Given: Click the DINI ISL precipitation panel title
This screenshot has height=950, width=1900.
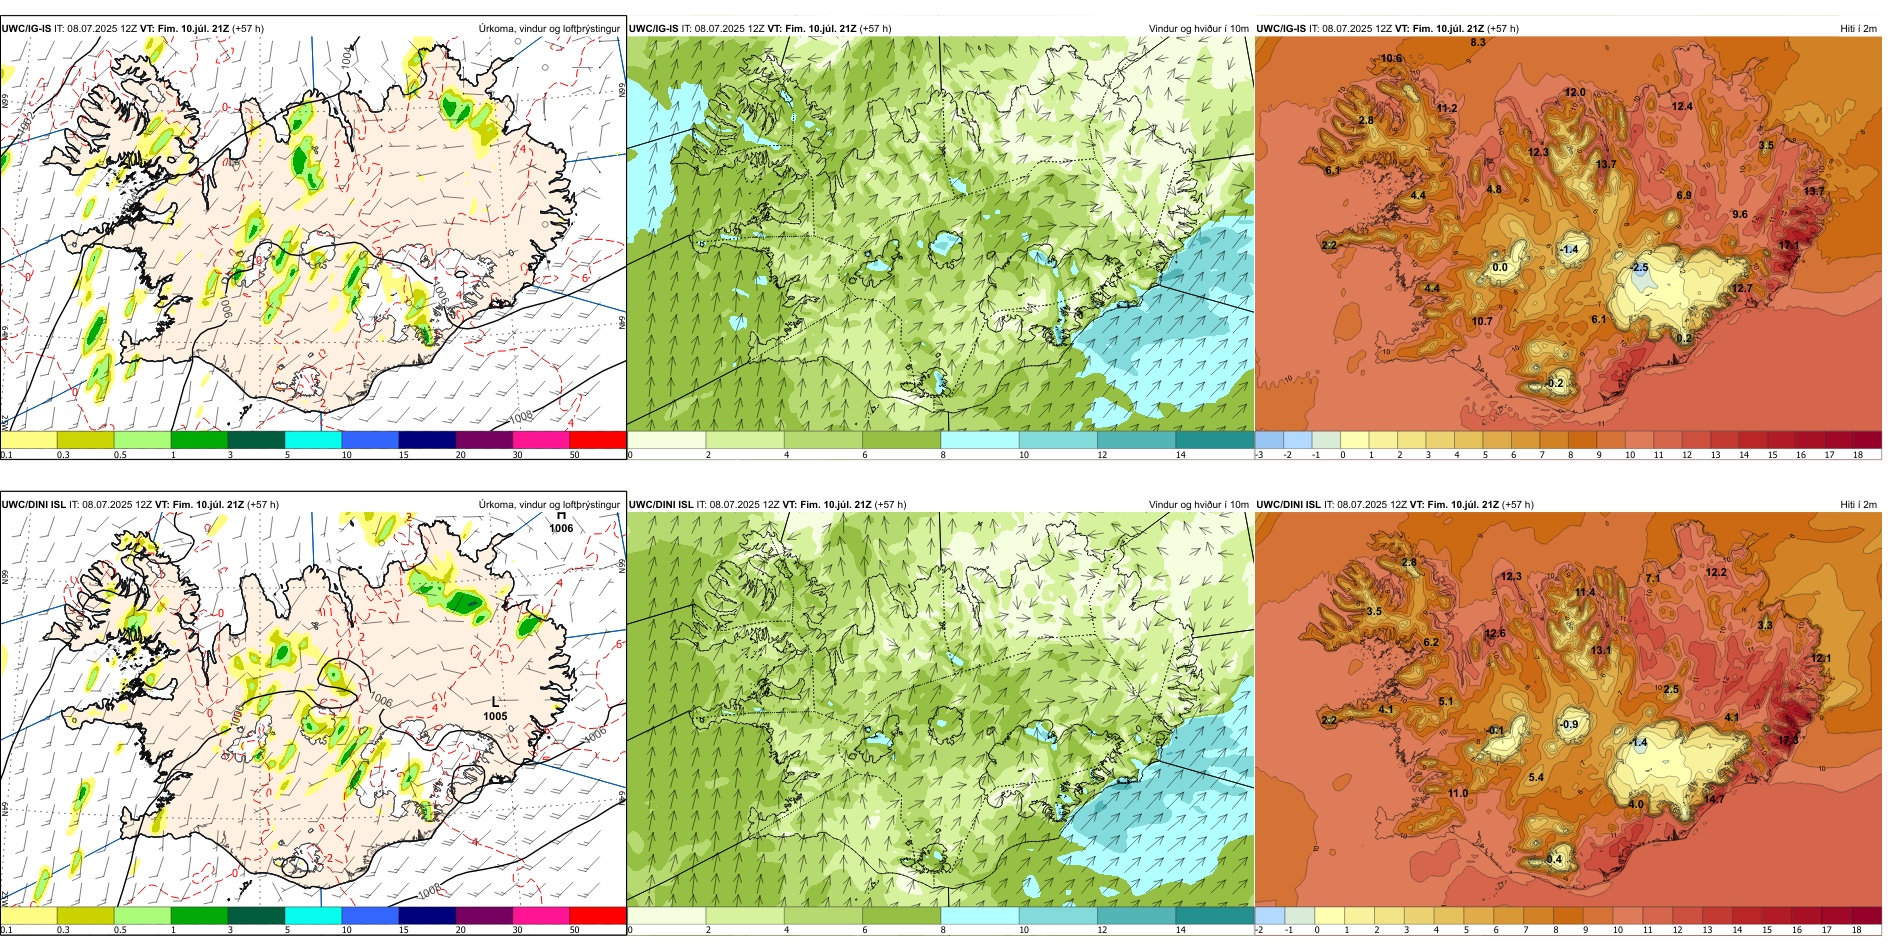Looking at the screenshot, I should coord(140,505).
